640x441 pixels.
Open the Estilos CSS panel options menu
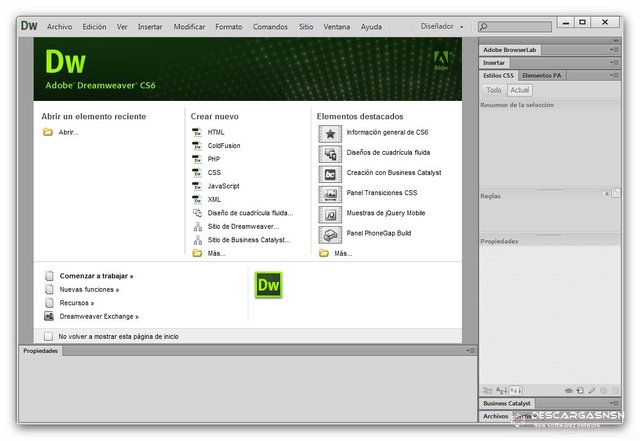(x=614, y=75)
